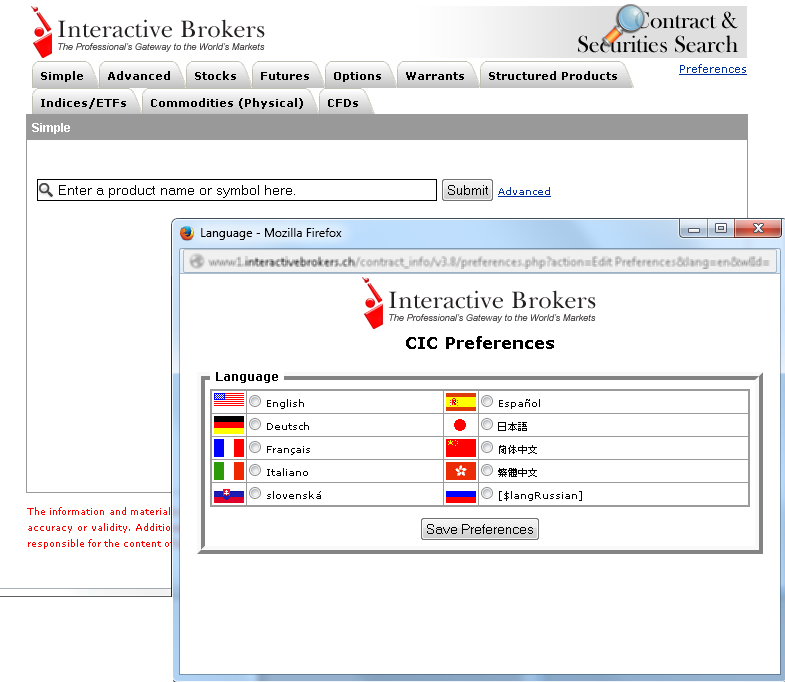Select the Japanese language radio button
785x682 pixels.
click(487, 424)
